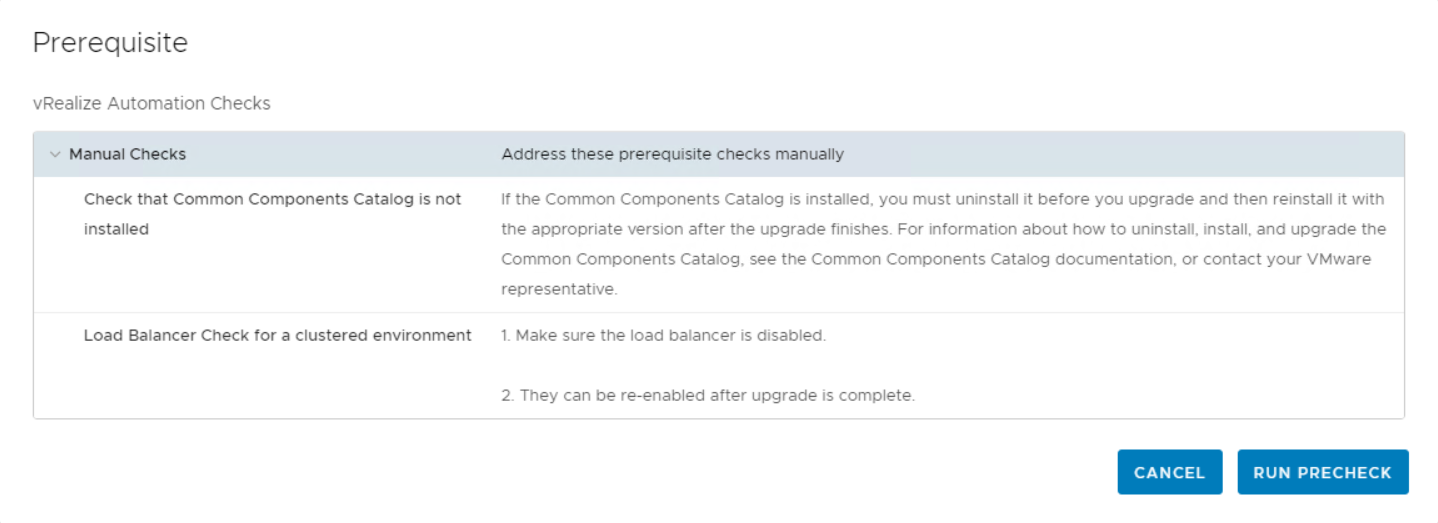
Task: Select the 'Check that Common Components Catalog' row label
Action: (x=272, y=199)
